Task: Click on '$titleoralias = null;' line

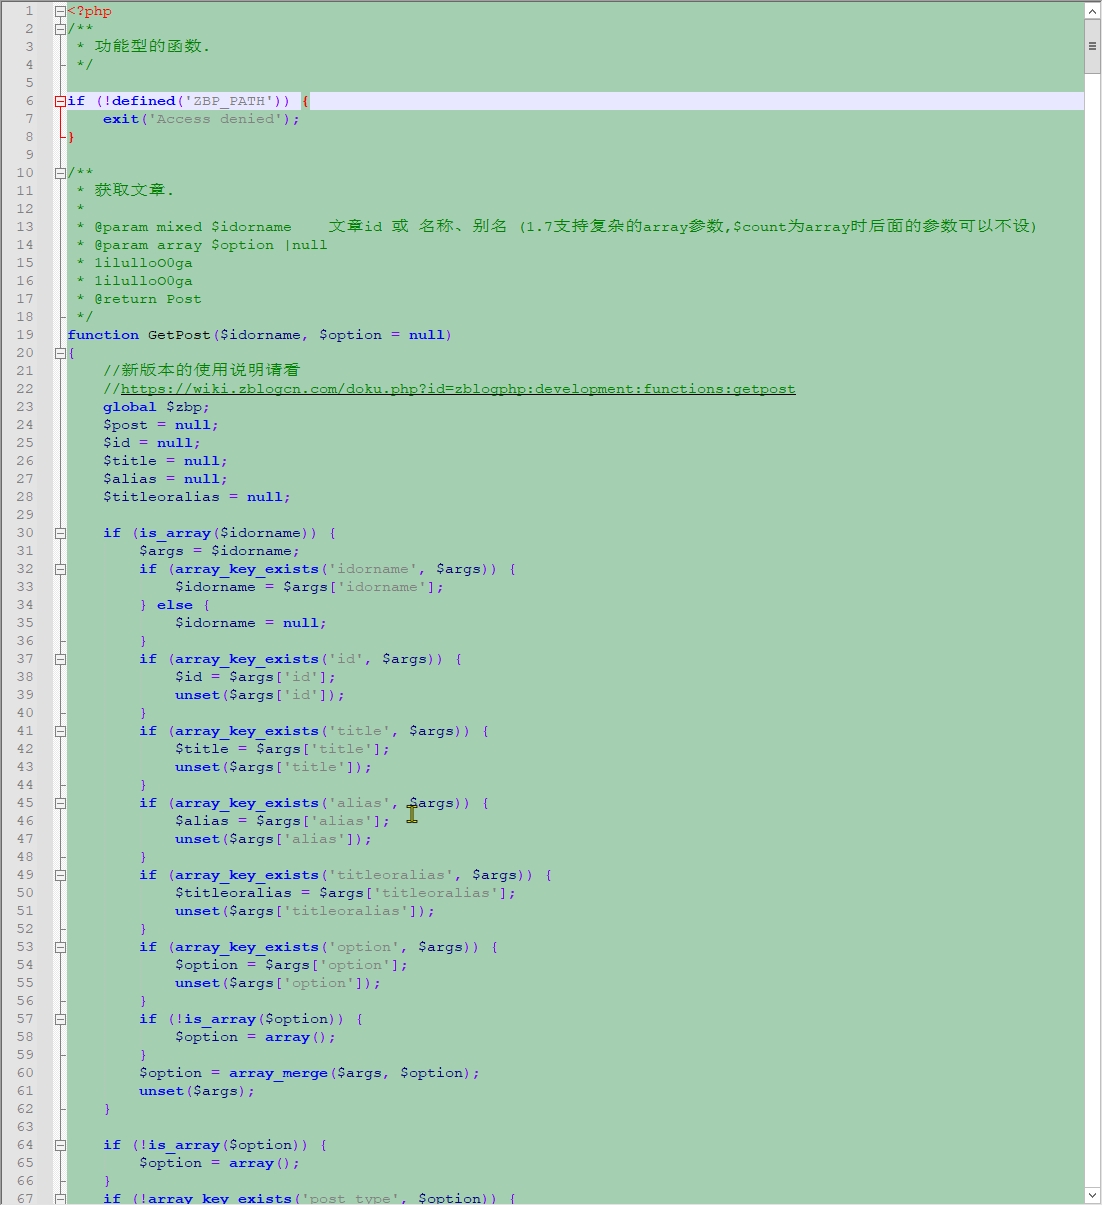Action: [x=197, y=497]
